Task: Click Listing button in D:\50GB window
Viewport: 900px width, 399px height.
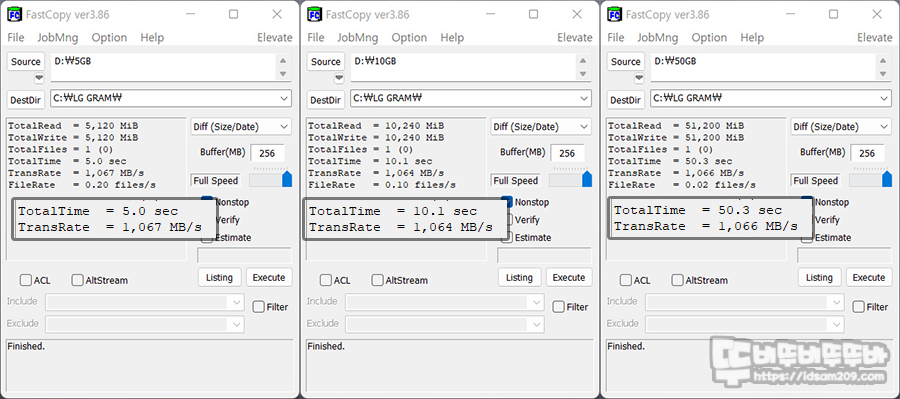Action: tap(819, 277)
